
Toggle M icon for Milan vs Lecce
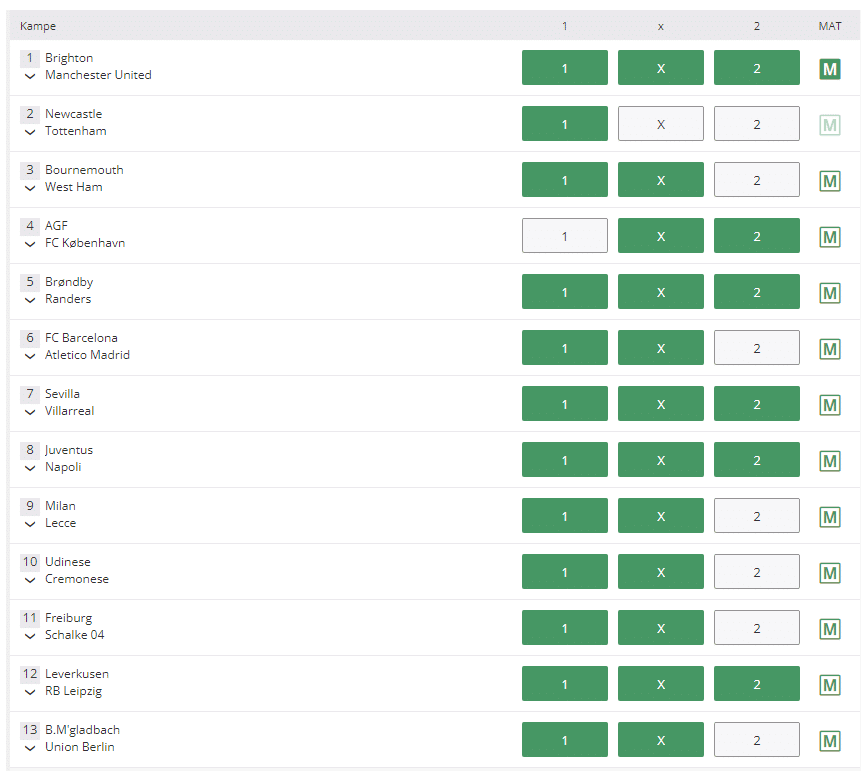[829, 517]
